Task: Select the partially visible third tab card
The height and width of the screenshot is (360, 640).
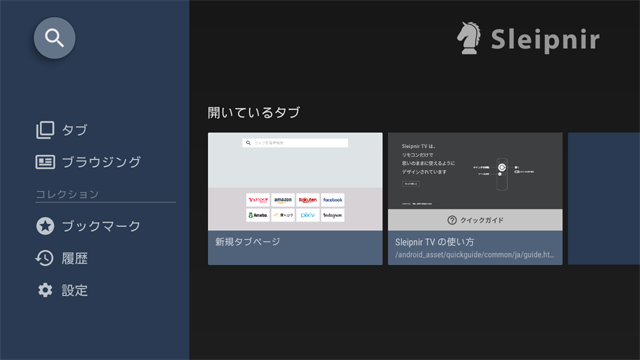Action: pyautogui.click(x=604, y=198)
